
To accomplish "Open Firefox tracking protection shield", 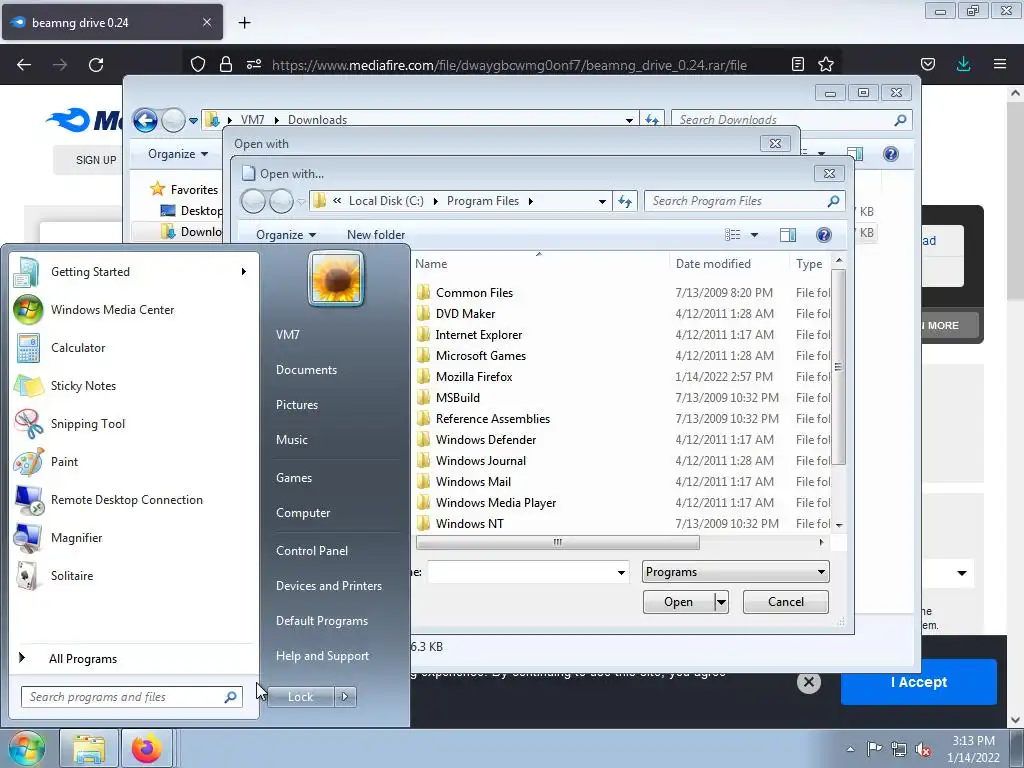I will [x=198, y=64].
